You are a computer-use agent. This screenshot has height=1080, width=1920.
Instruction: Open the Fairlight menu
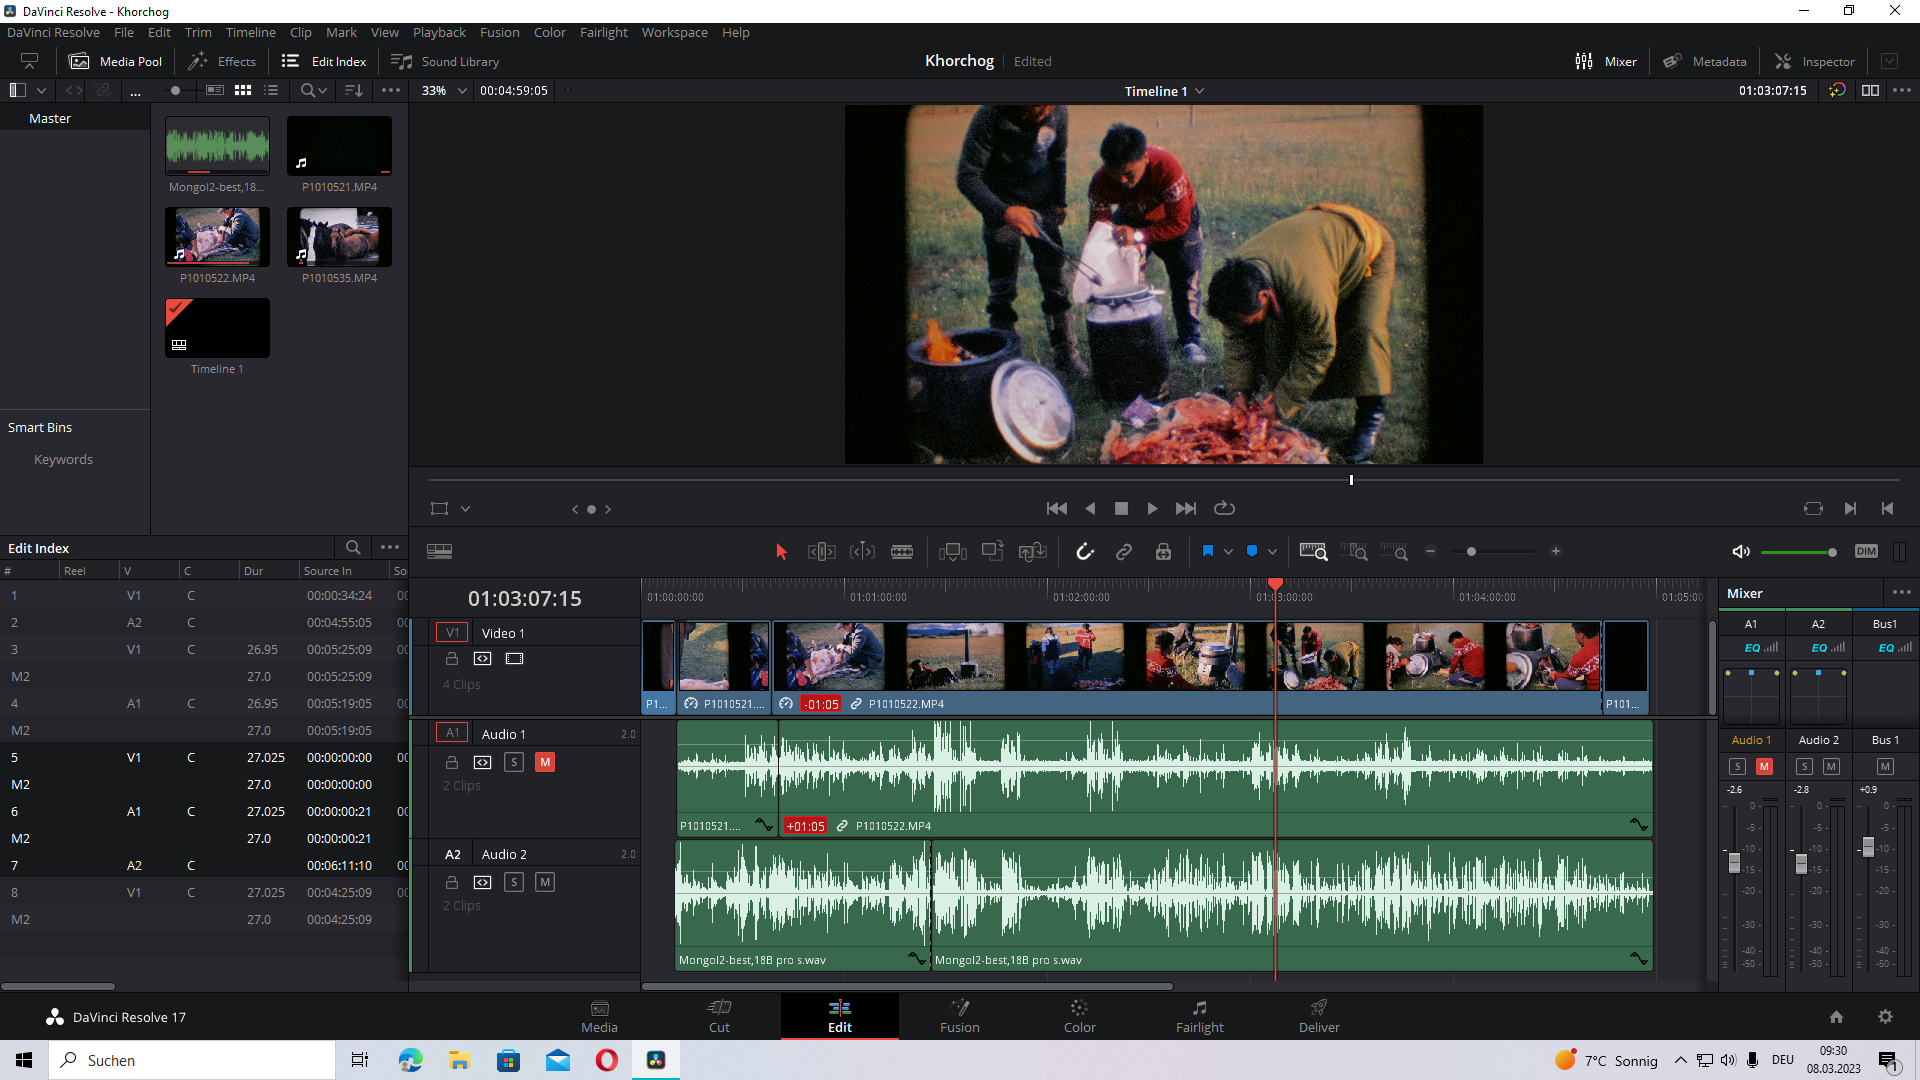[603, 32]
